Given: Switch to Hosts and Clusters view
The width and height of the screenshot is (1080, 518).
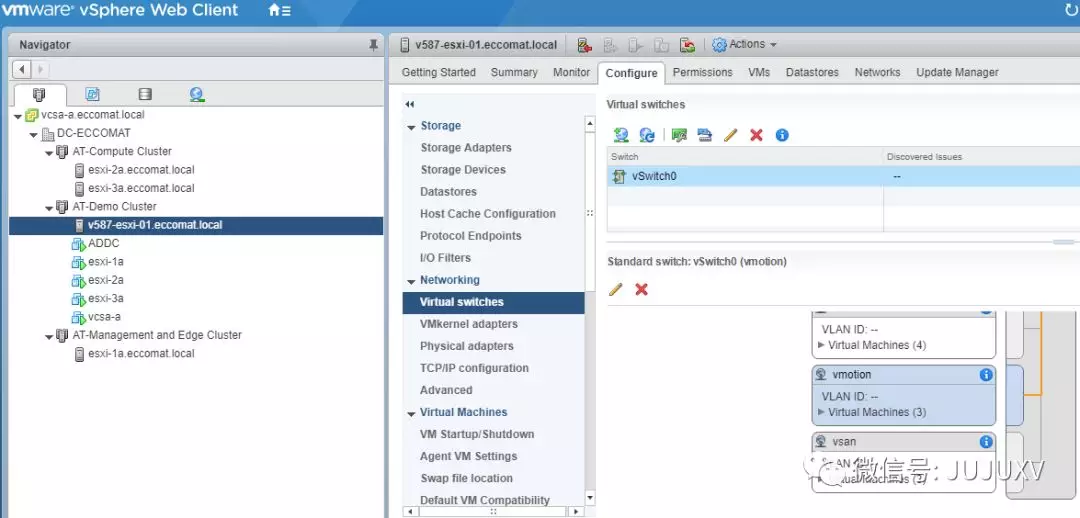Looking at the screenshot, I should [39, 95].
